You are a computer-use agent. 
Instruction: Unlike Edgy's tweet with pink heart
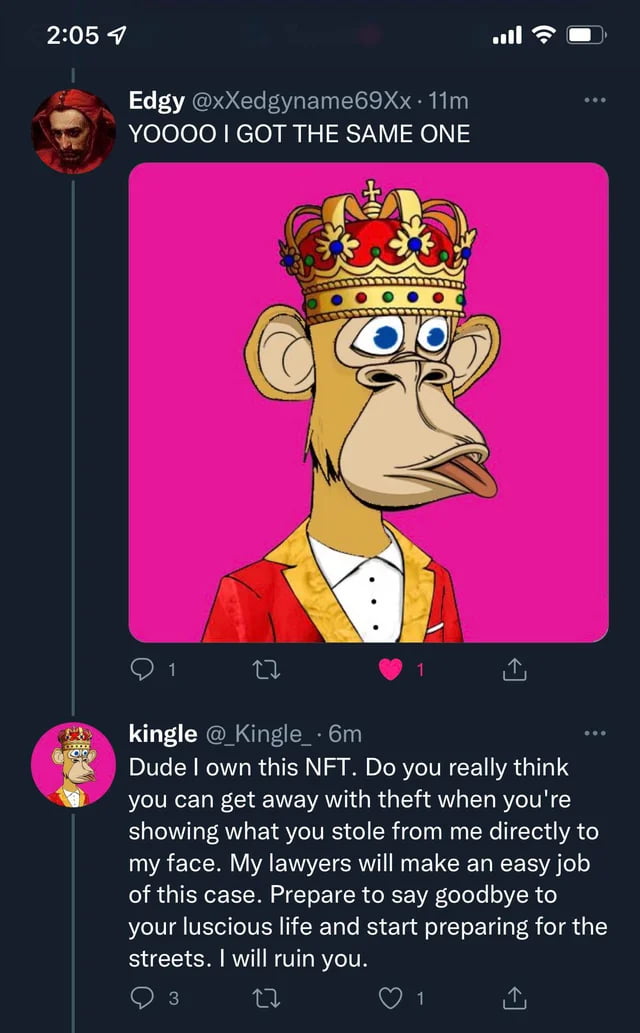coord(392,671)
